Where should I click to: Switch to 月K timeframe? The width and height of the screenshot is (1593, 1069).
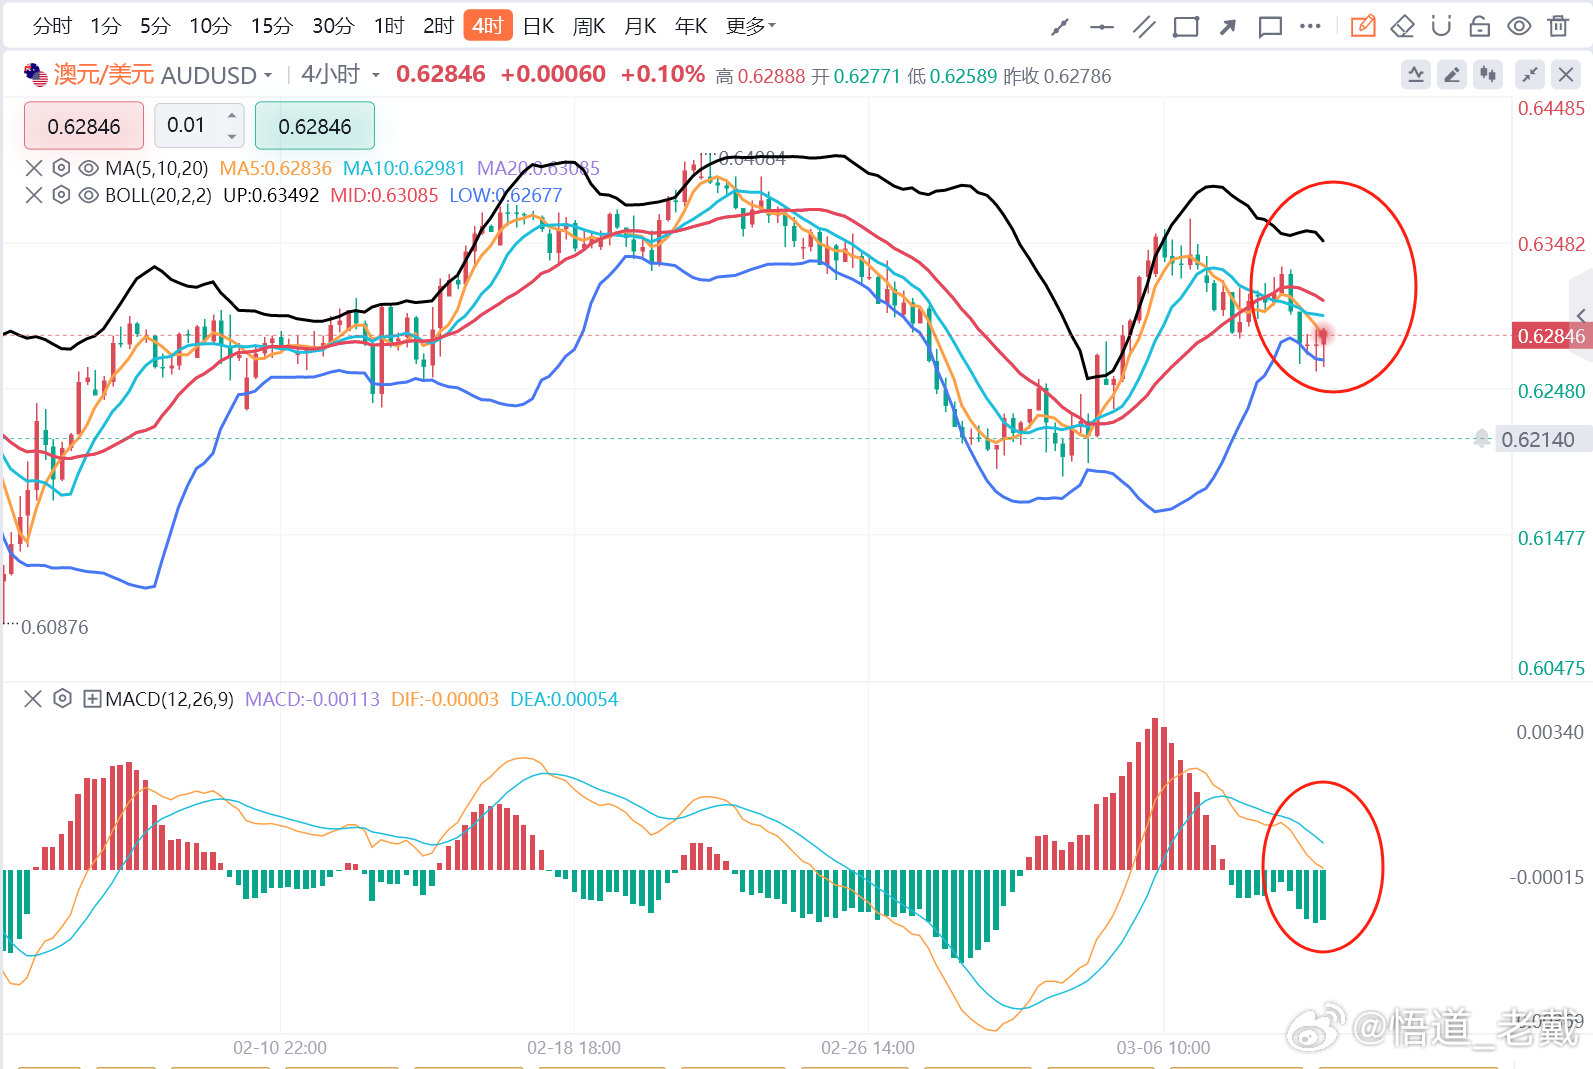click(640, 26)
